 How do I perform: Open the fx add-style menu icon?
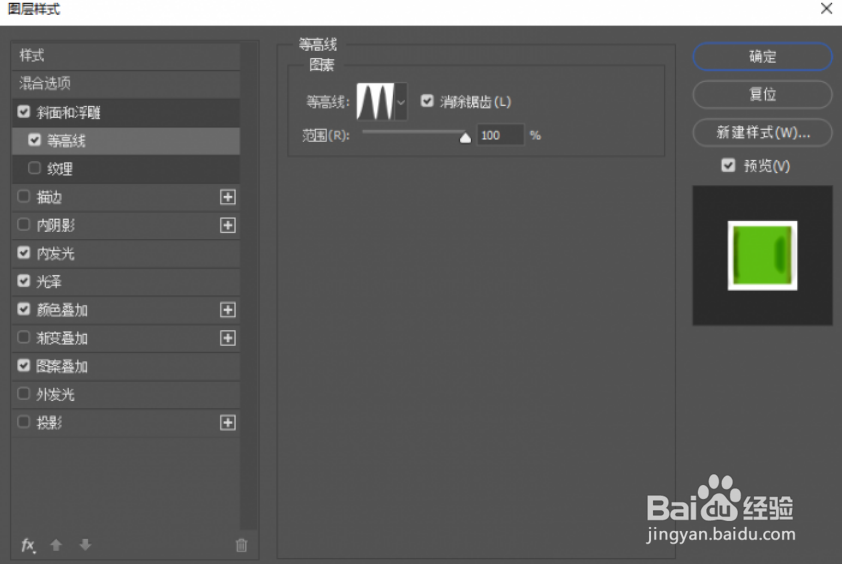[x=28, y=545]
